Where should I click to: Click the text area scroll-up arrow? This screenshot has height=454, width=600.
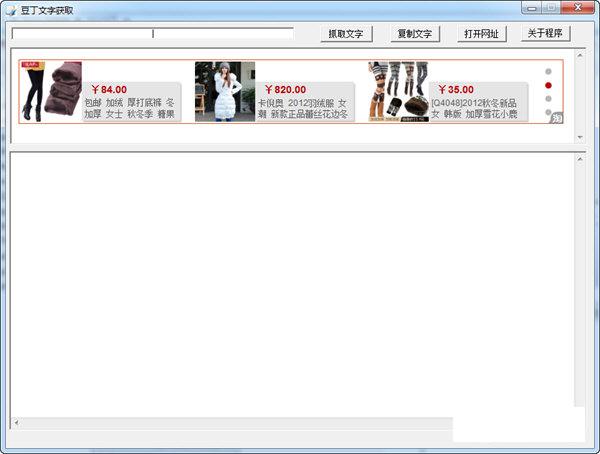coord(580,158)
